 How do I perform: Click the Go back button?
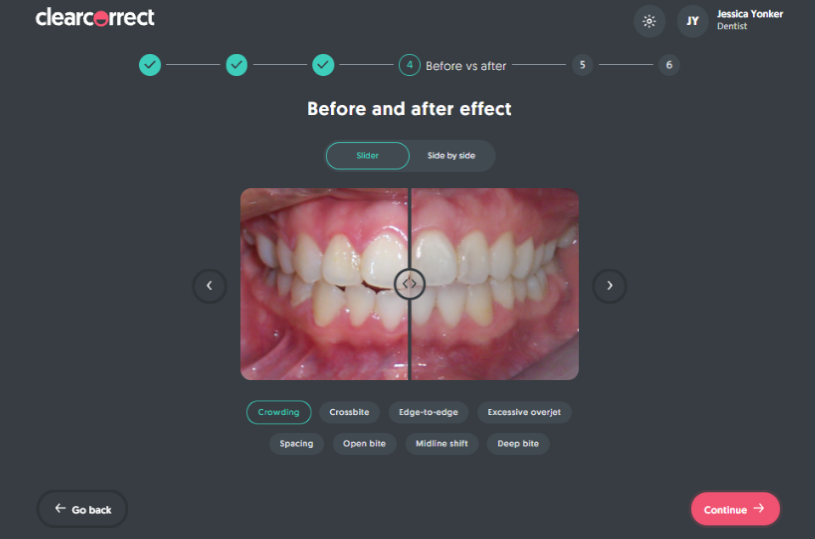(82, 509)
